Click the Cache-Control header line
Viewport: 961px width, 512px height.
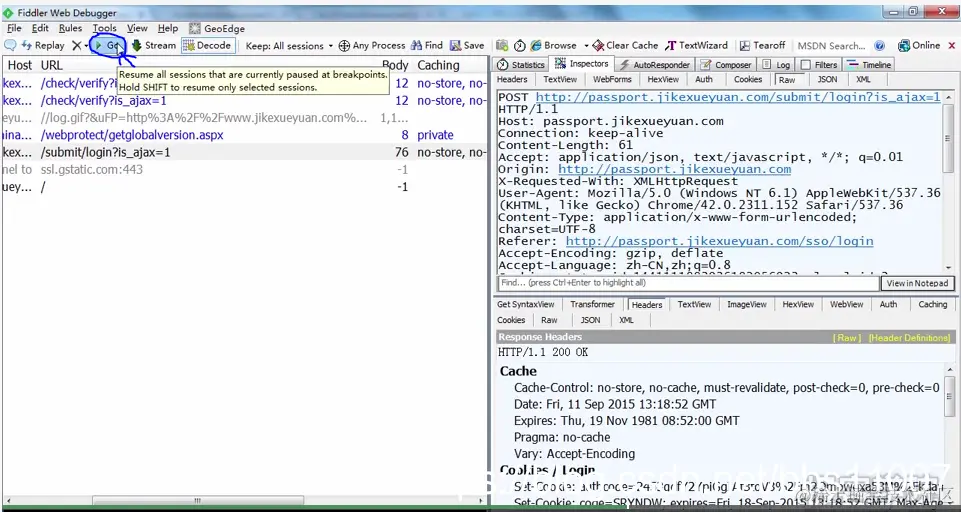(726, 388)
